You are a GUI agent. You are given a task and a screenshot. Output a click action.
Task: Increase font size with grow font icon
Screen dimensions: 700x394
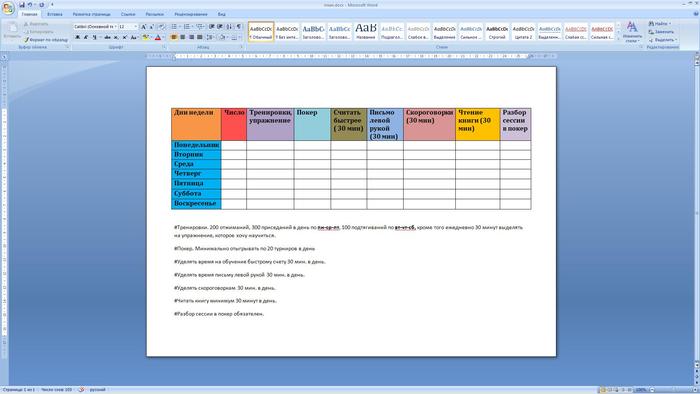[143, 27]
